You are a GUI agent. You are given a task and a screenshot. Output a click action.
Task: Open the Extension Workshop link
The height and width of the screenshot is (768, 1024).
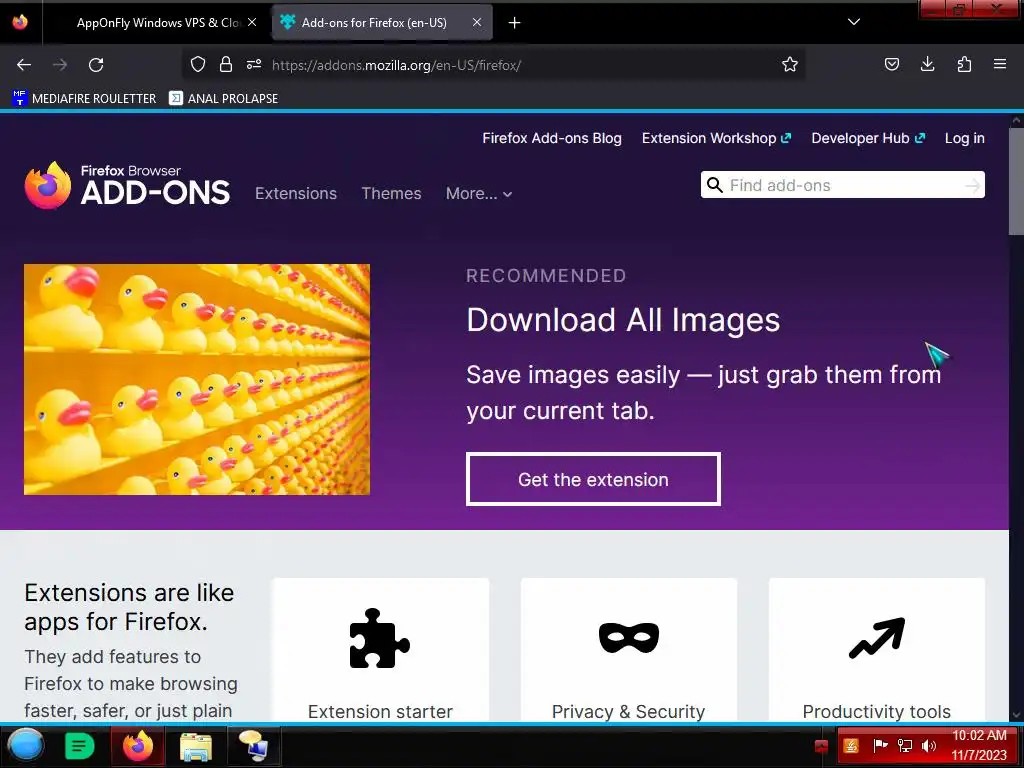click(x=716, y=138)
